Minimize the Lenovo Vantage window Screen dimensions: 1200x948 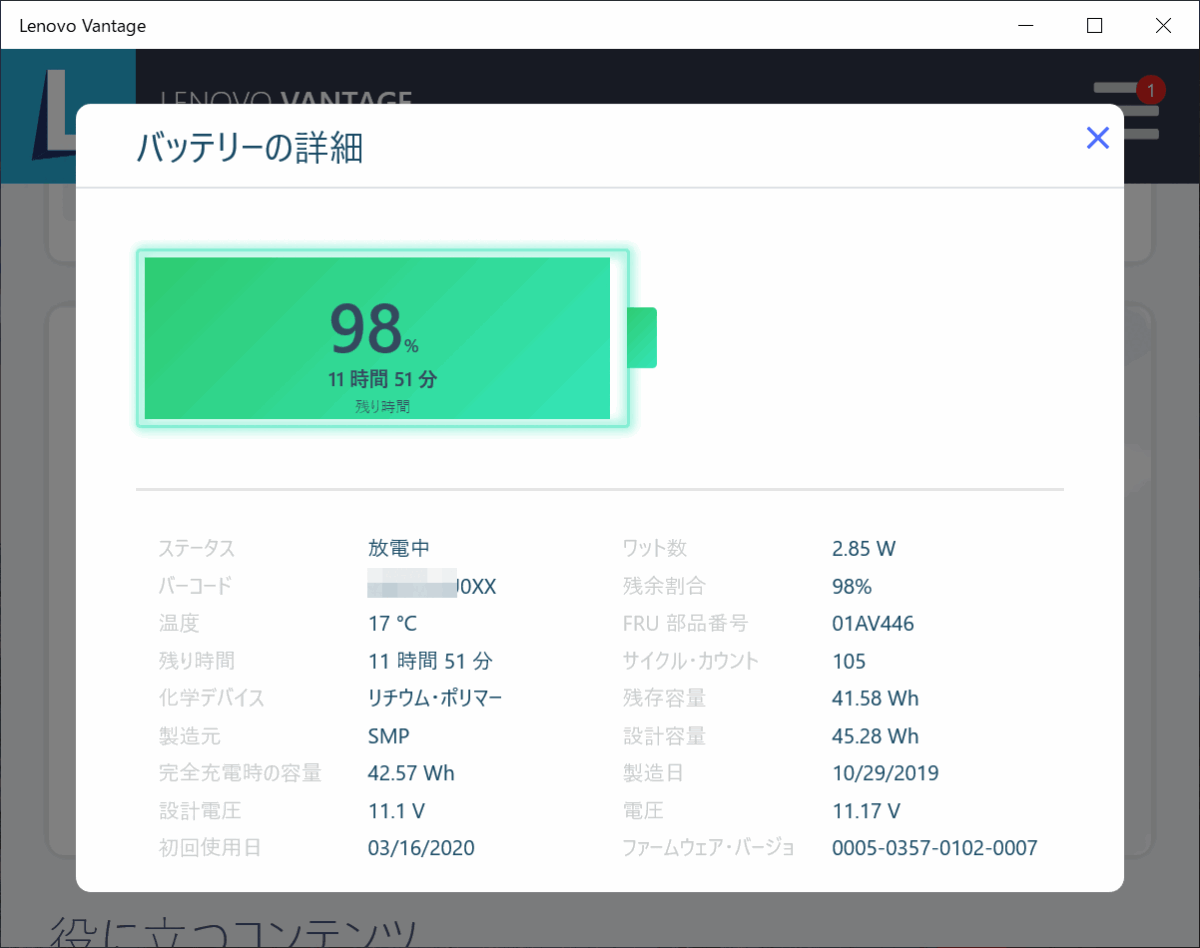1026,25
